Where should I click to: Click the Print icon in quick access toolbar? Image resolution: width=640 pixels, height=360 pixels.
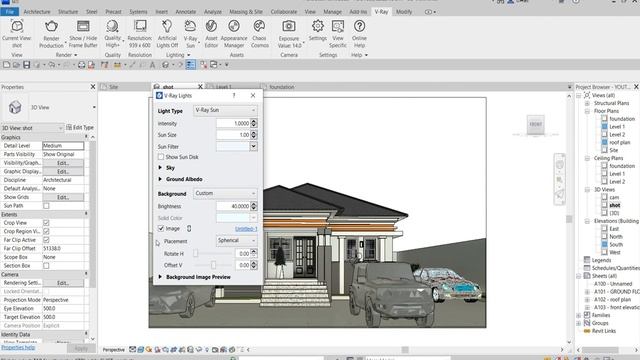tap(81, 64)
